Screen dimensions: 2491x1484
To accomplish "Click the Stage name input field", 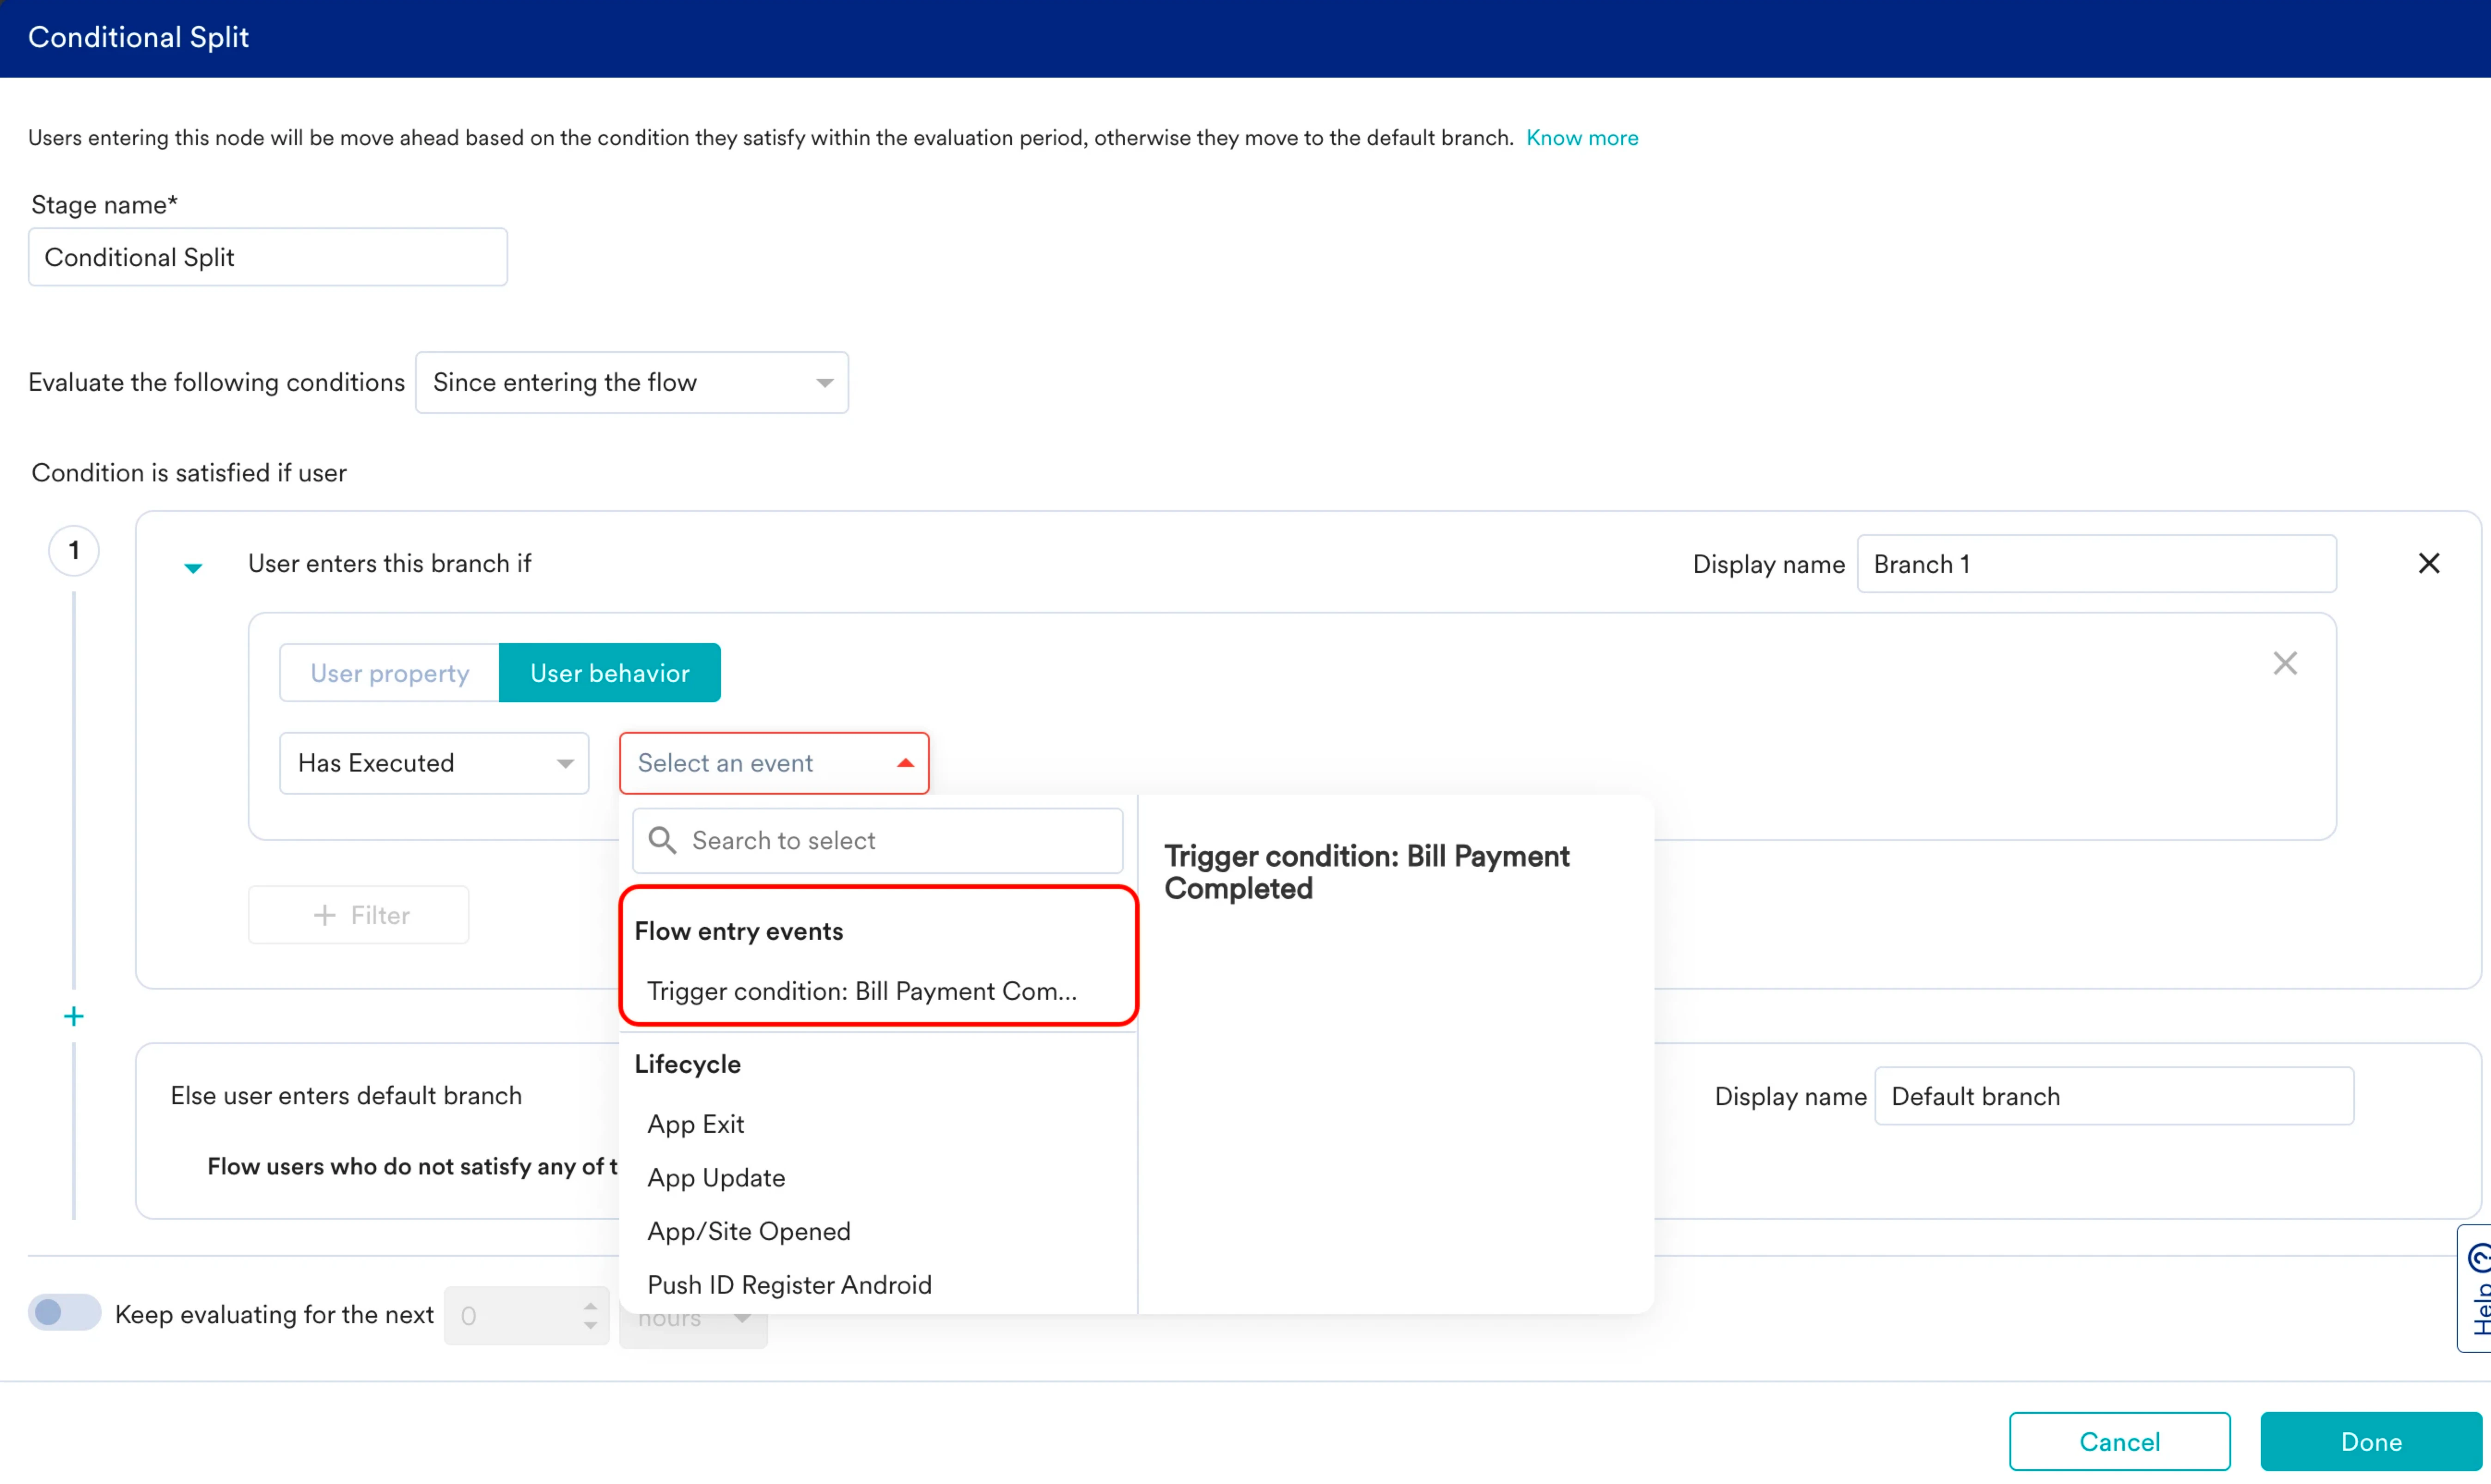I will pyautogui.click(x=267, y=257).
